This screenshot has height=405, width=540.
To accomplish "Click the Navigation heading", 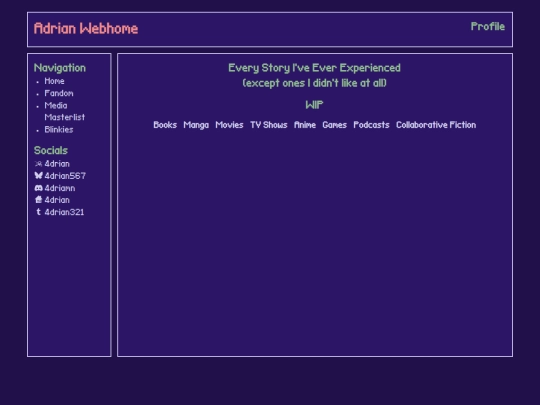I will 60,68.
